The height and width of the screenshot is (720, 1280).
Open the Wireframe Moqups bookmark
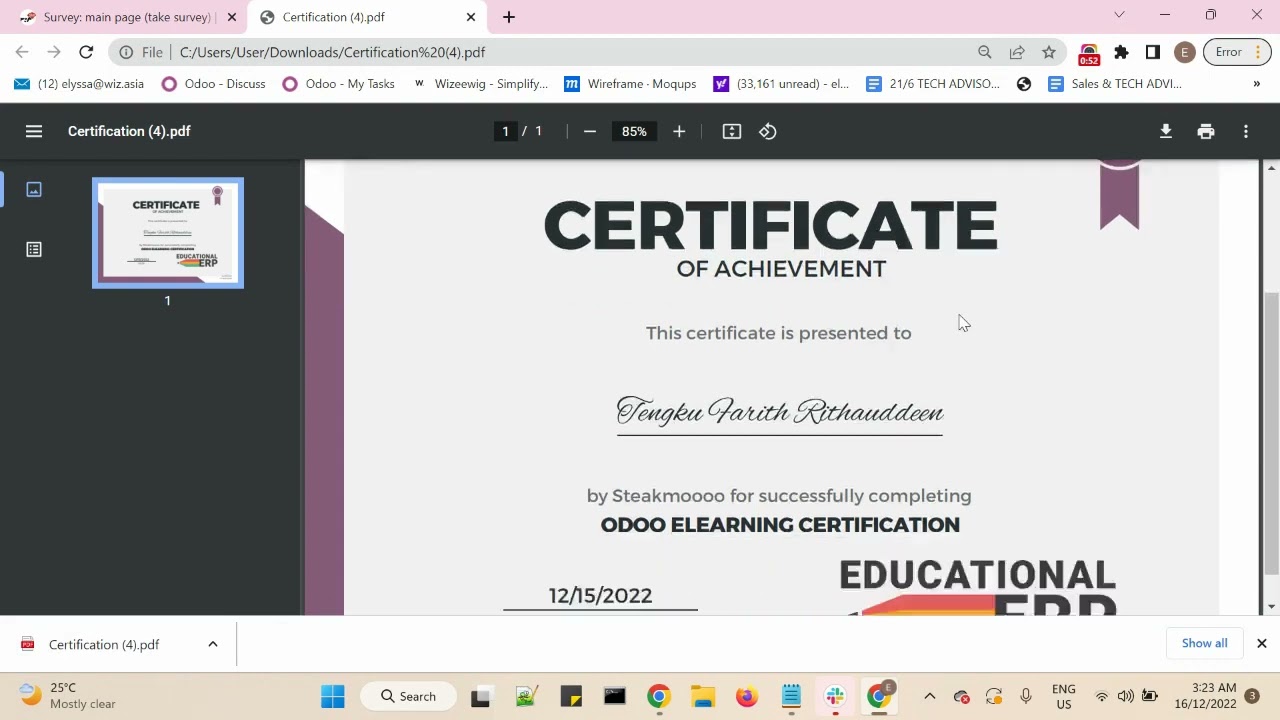coord(630,84)
